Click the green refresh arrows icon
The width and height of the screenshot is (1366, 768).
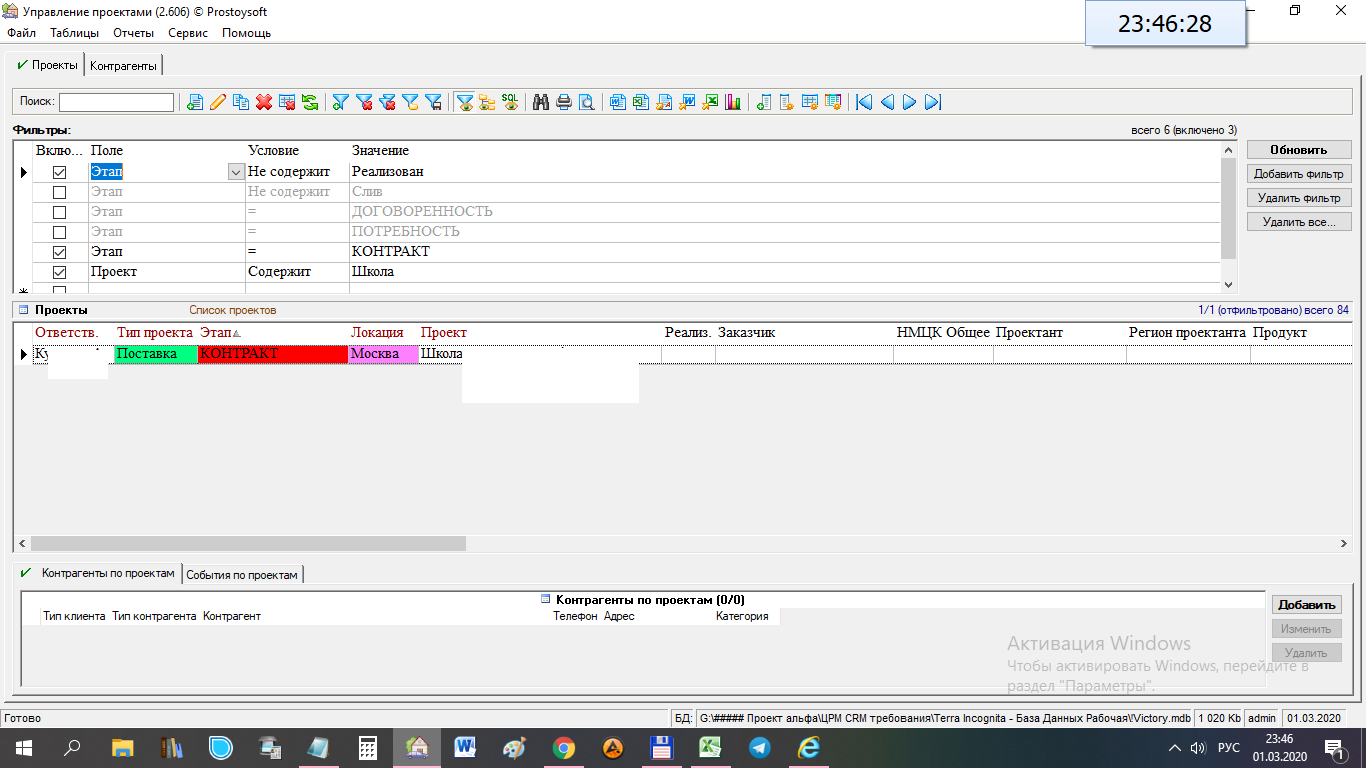[310, 102]
